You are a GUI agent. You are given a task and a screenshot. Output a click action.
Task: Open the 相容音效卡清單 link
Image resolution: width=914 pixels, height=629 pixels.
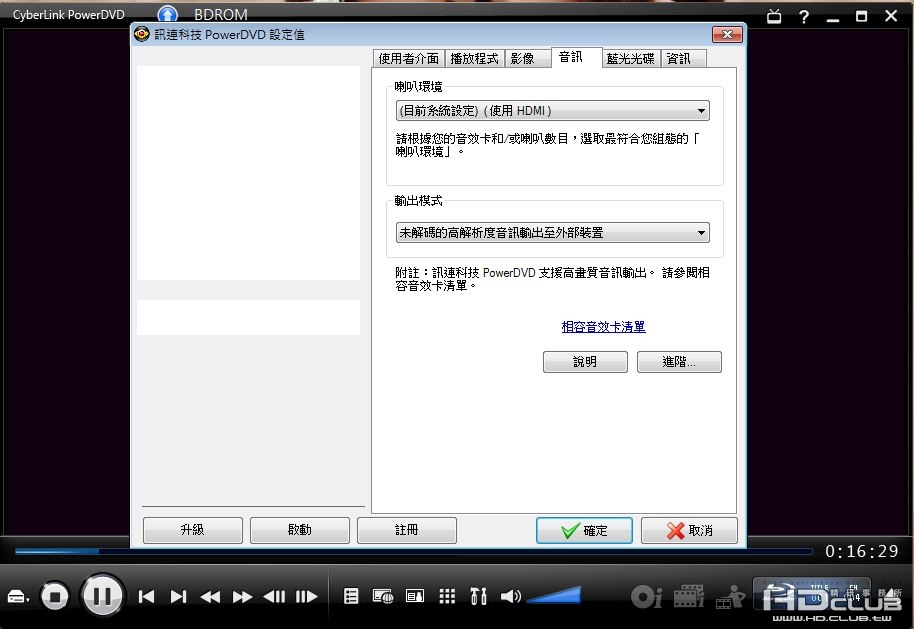(603, 327)
